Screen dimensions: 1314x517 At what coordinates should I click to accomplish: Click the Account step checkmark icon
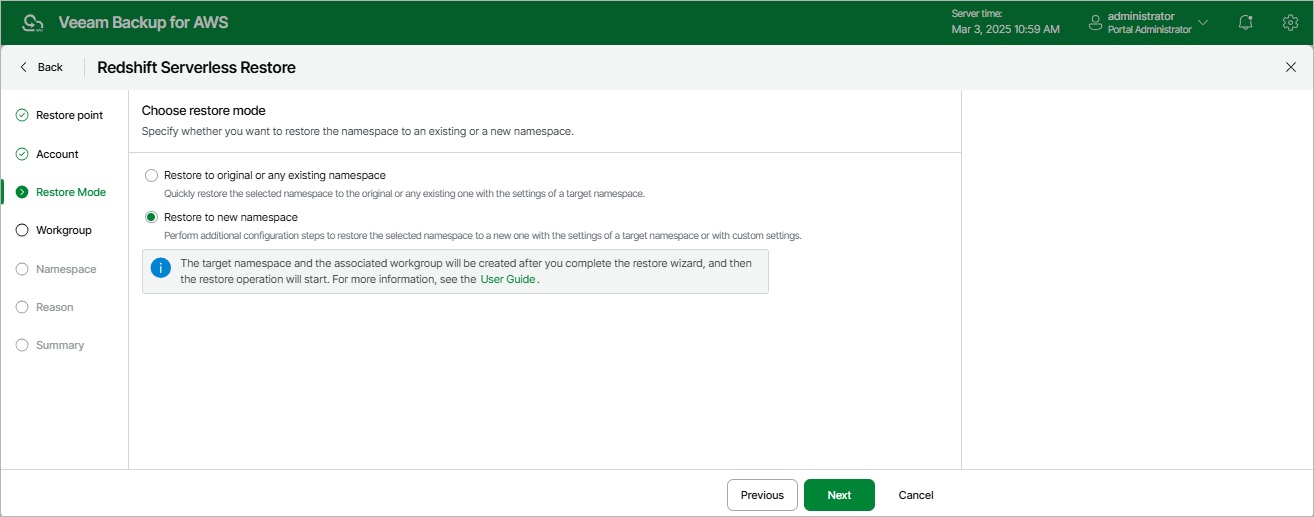pos(22,154)
